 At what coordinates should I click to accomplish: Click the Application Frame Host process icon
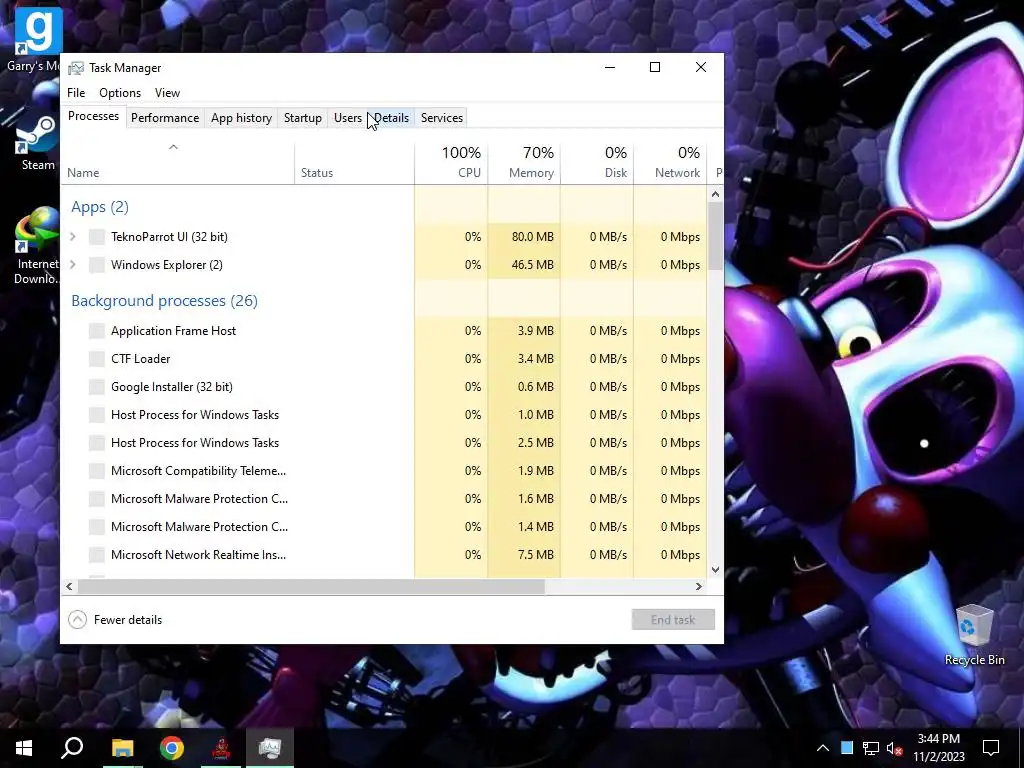97,331
